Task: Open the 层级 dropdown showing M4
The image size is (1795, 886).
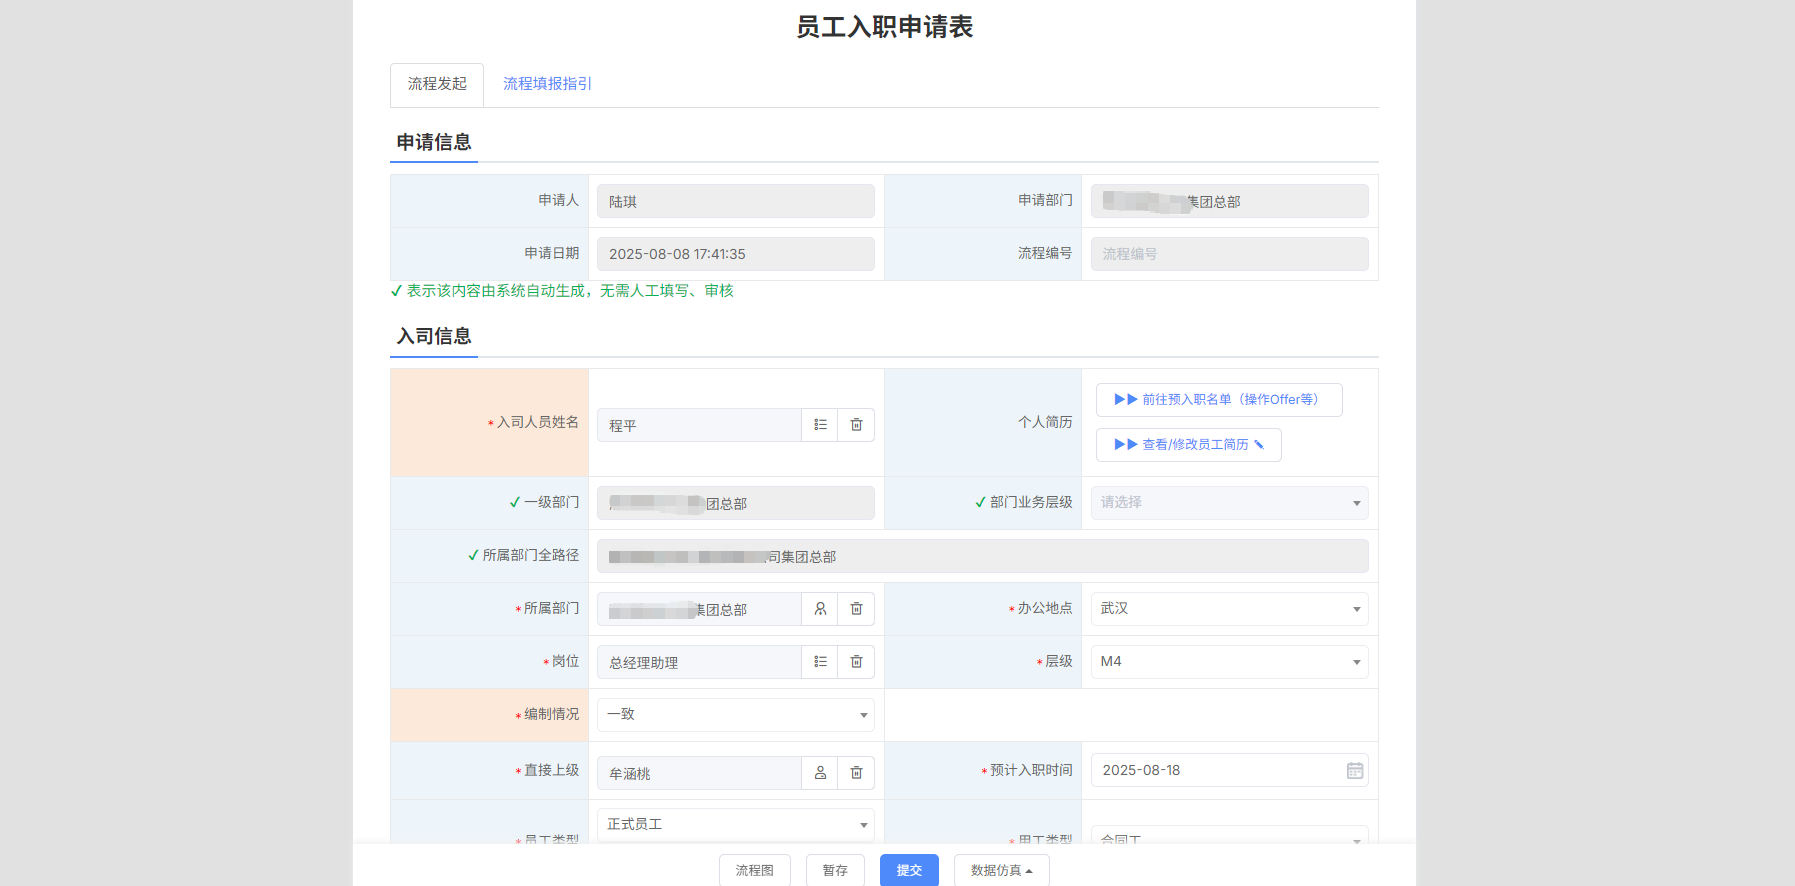Action: 1230,662
